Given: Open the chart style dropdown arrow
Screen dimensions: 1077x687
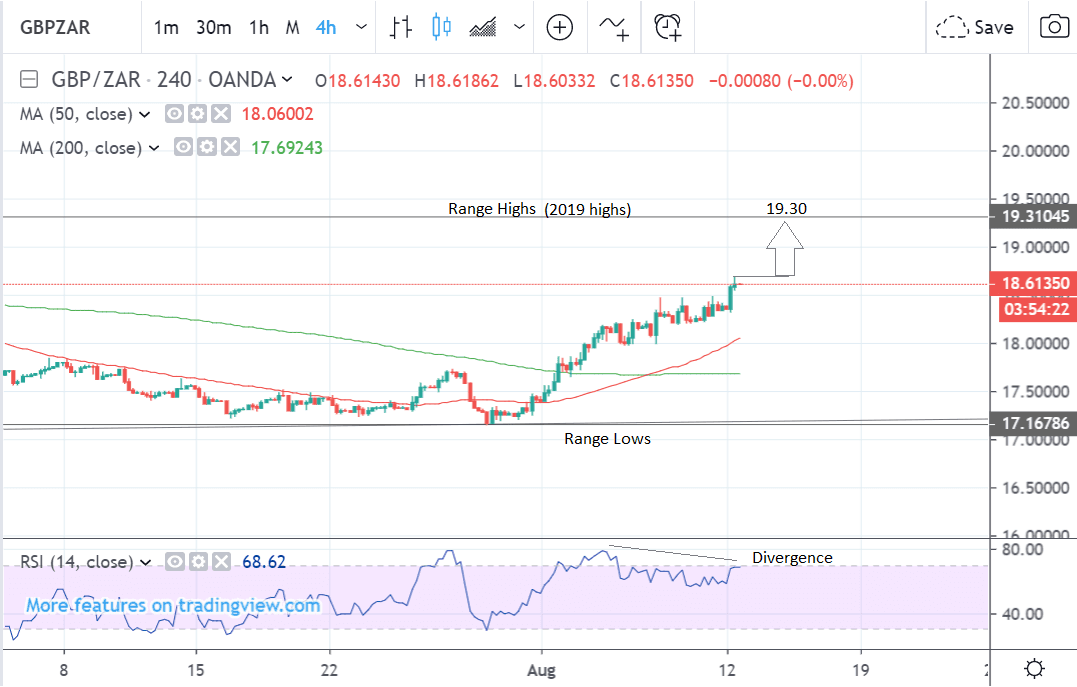Looking at the screenshot, I should 517,27.
